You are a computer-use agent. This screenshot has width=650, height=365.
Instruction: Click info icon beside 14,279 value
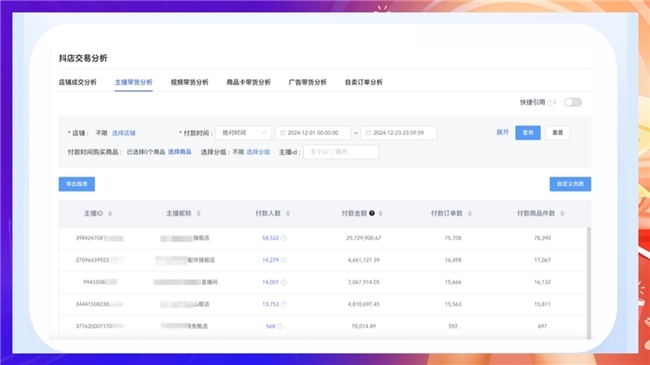click(284, 260)
